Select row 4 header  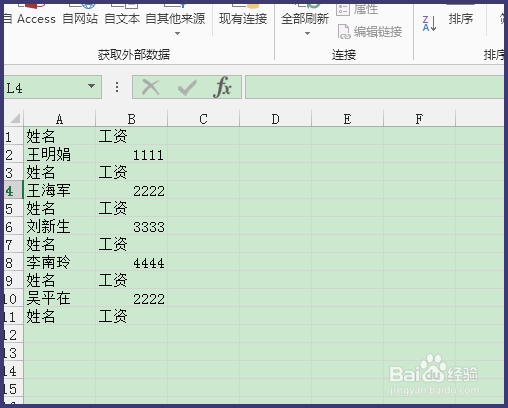tap(13, 190)
